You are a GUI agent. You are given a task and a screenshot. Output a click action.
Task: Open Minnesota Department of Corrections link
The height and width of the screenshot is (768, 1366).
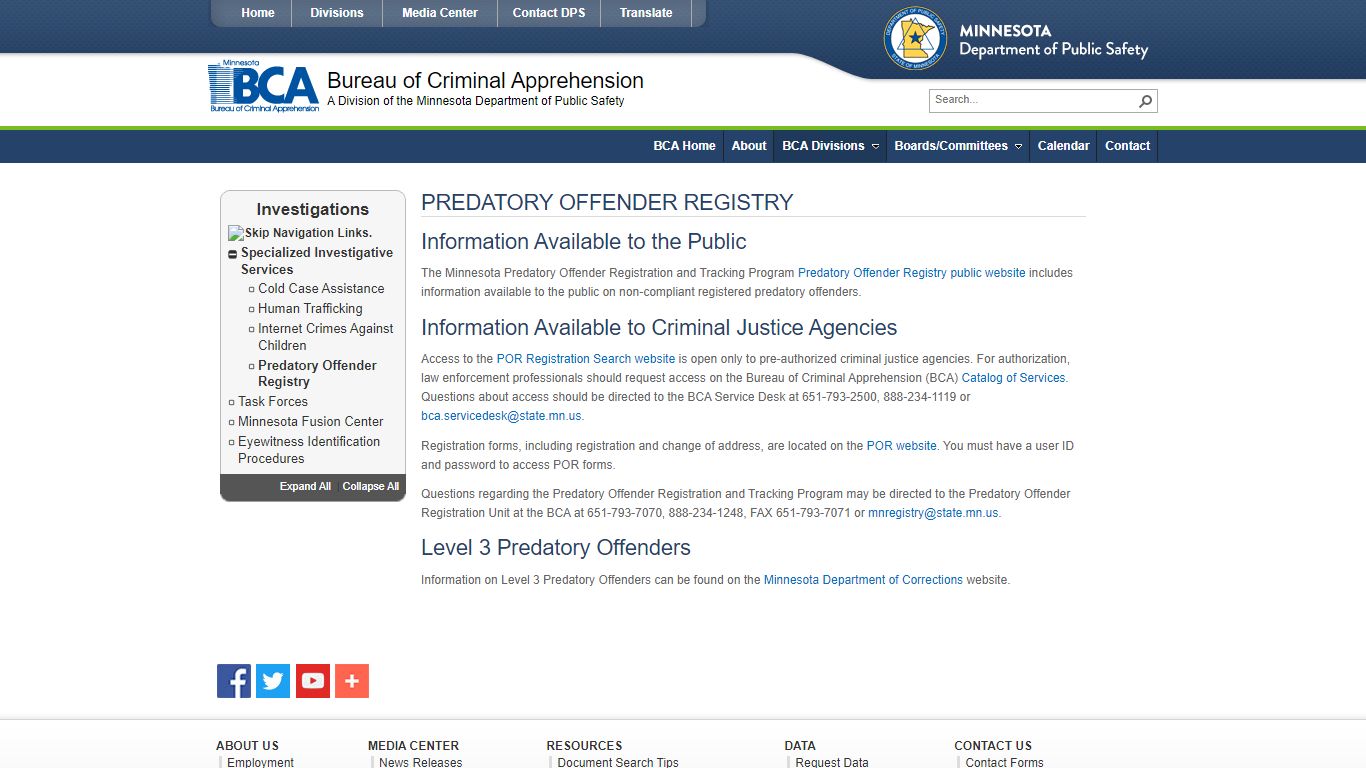[863, 580]
